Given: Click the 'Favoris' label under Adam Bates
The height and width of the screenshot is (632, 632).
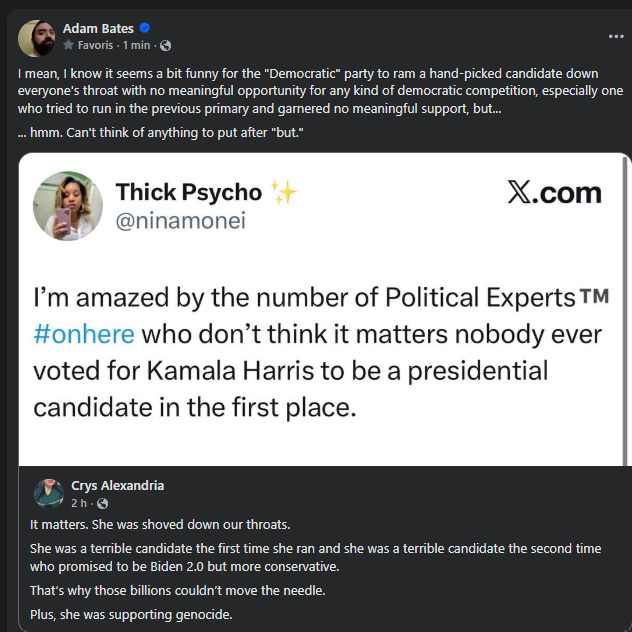Looking at the screenshot, I should point(96,46).
